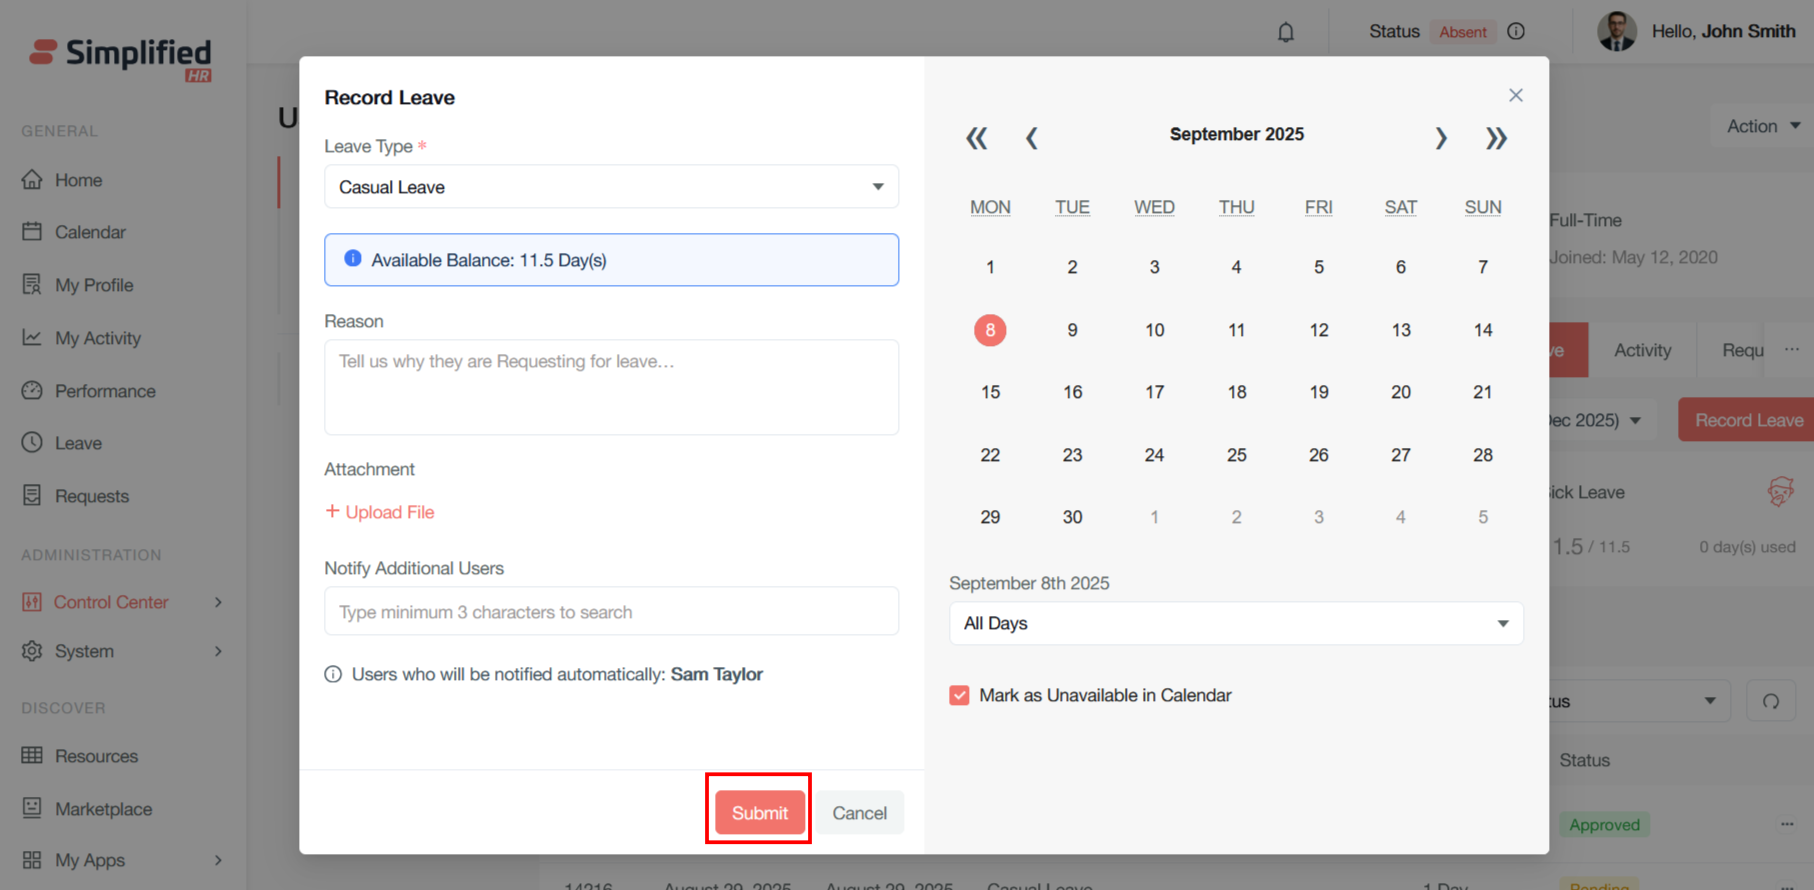Switch to the Activity tab

pos(1641,350)
